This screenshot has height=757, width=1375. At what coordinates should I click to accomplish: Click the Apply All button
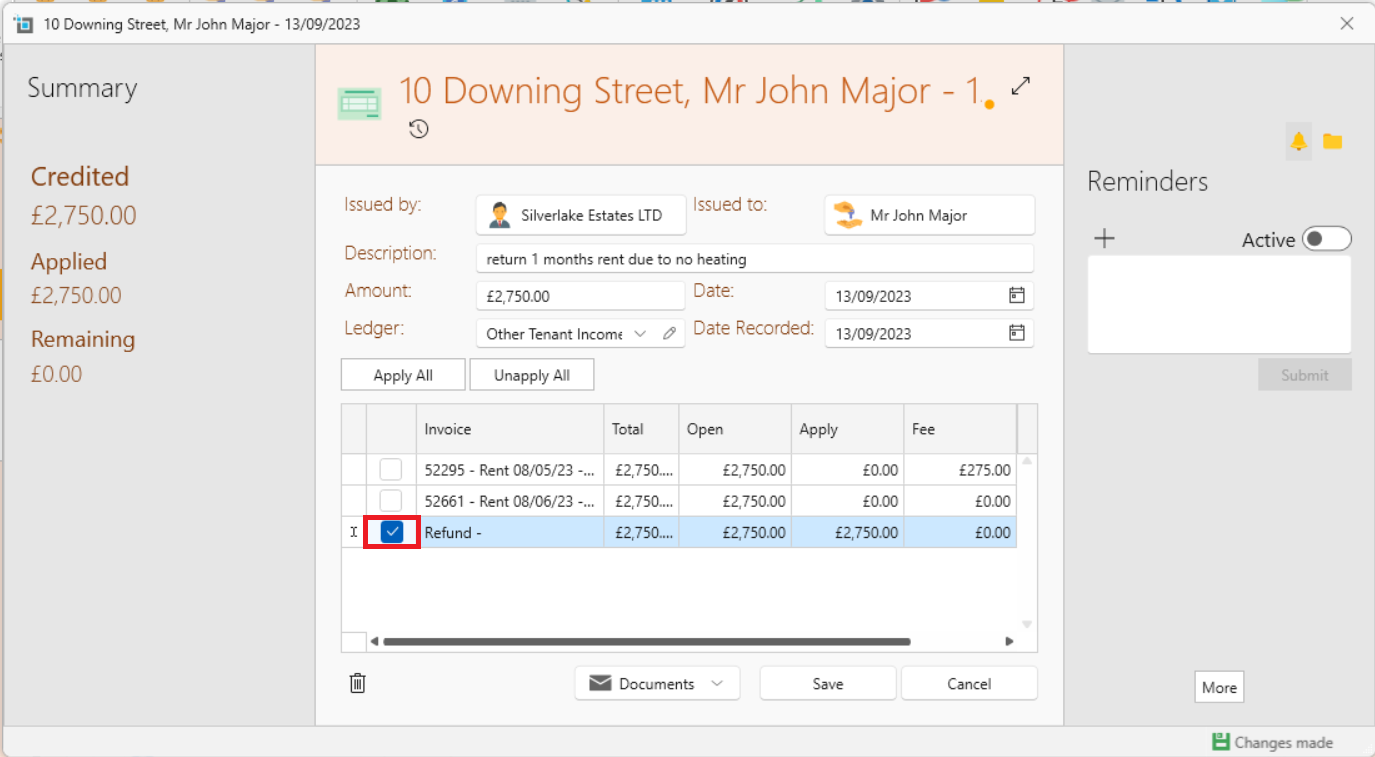click(x=403, y=375)
